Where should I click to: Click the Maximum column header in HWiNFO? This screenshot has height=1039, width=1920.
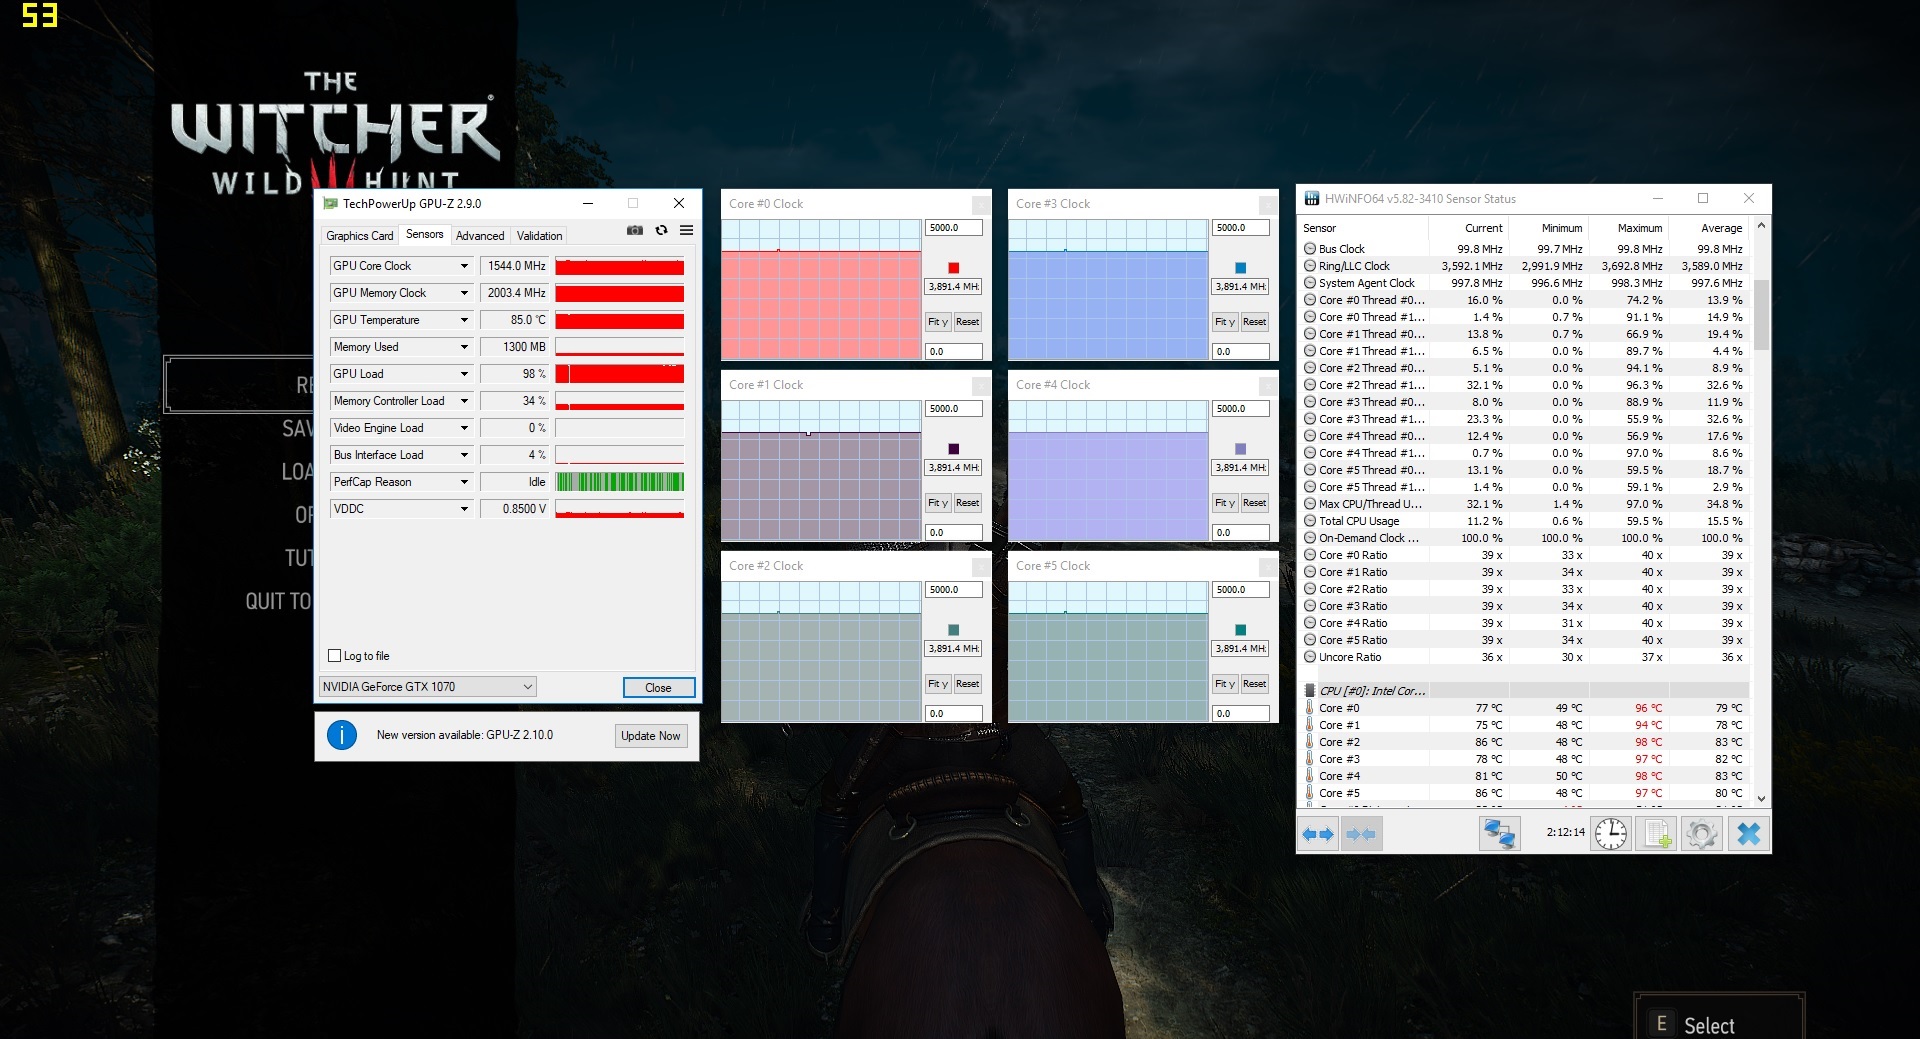click(1628, 228)
